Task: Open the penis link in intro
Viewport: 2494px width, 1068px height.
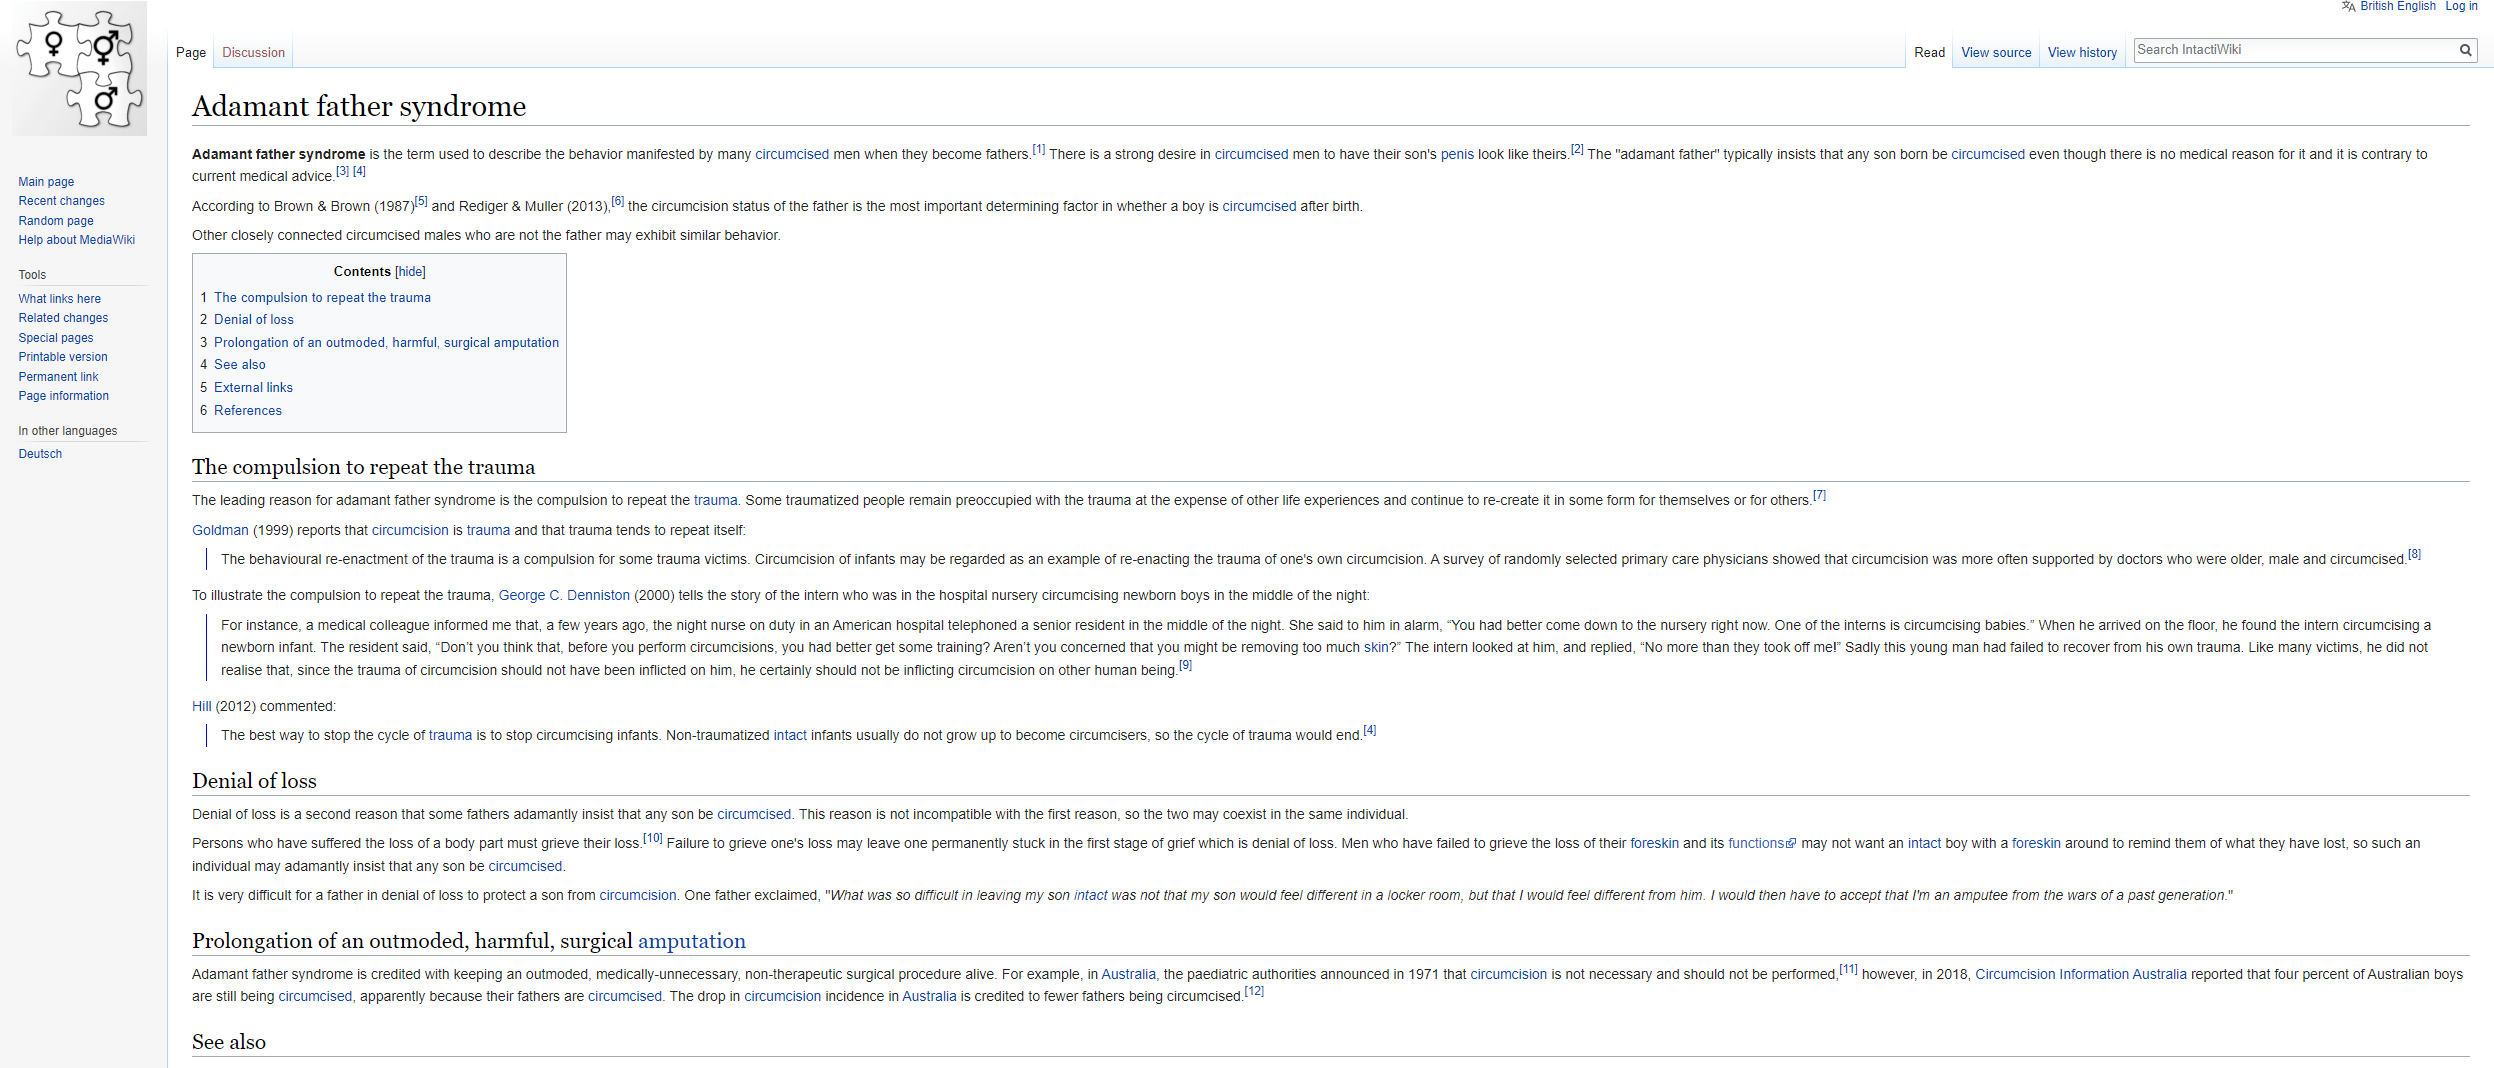Action: coord(1457,155)
